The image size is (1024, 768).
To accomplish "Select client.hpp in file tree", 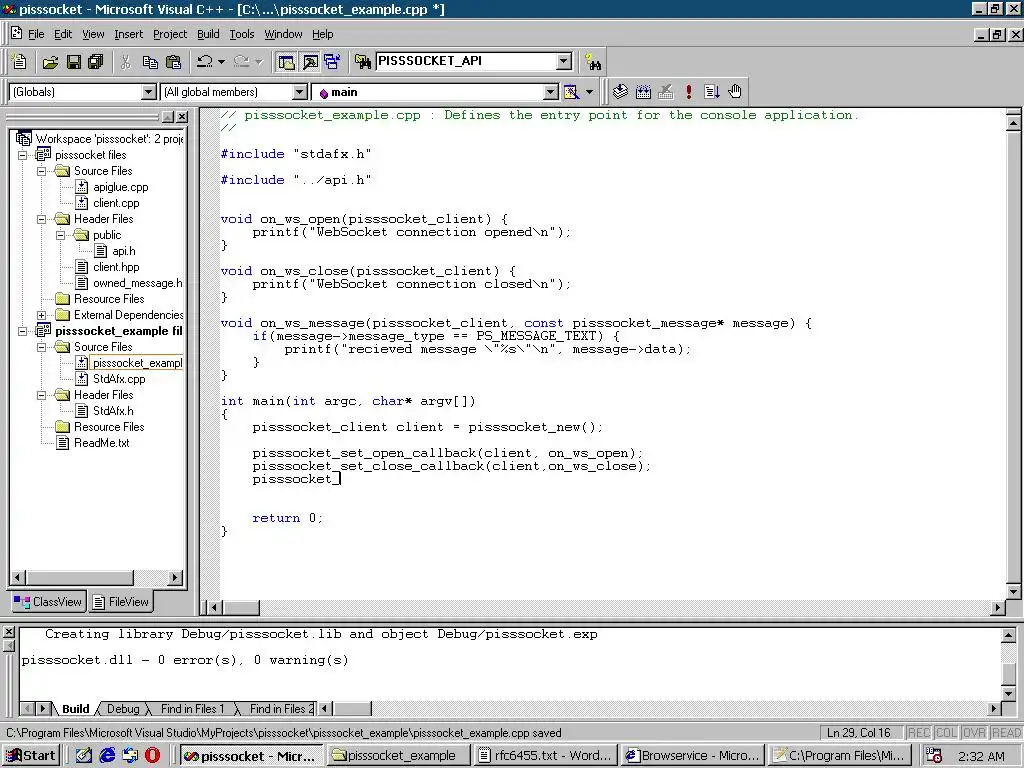I will click(116, 267).
